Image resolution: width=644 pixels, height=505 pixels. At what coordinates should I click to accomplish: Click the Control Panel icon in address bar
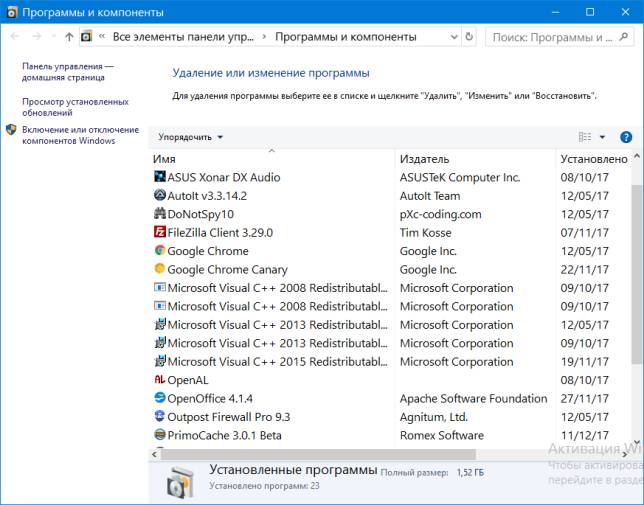pos(86,37)
